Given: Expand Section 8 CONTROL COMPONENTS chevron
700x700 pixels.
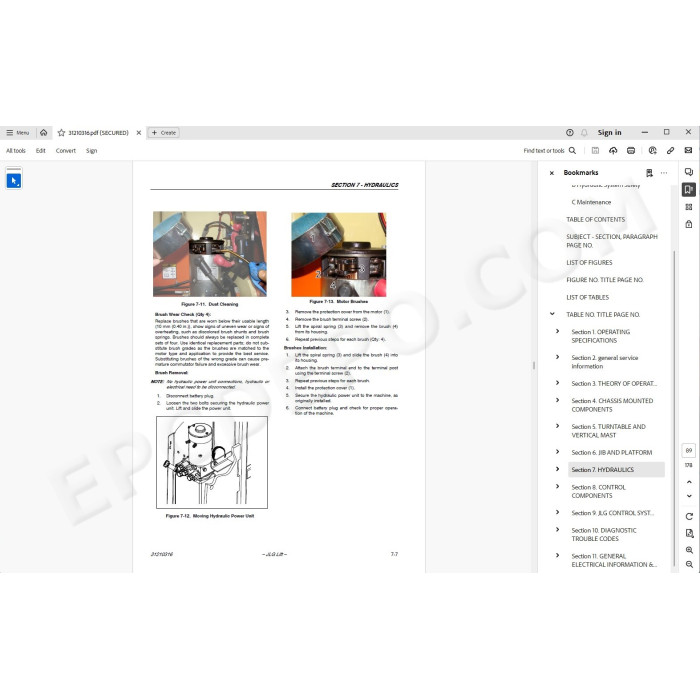Looking at the screenshot, I should [557, 487].
